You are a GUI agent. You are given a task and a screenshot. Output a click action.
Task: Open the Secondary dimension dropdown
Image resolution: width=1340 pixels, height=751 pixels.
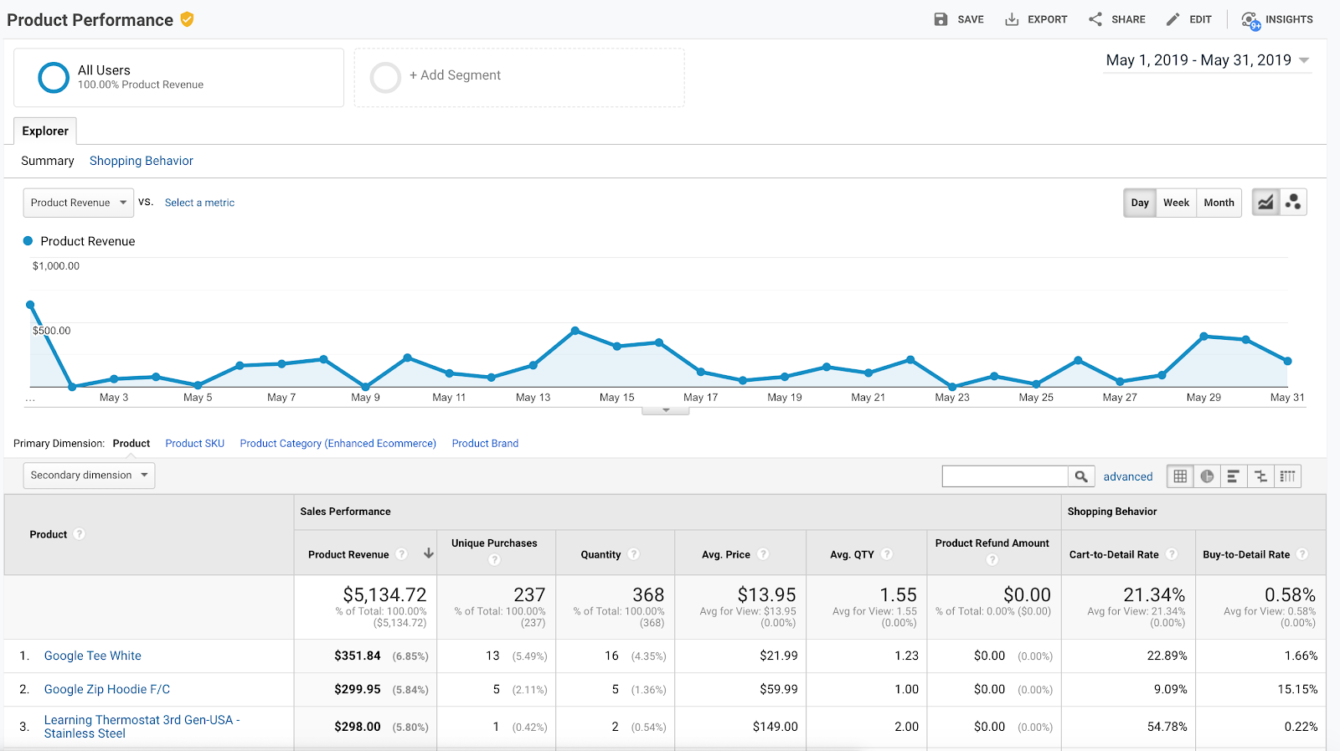89,475
